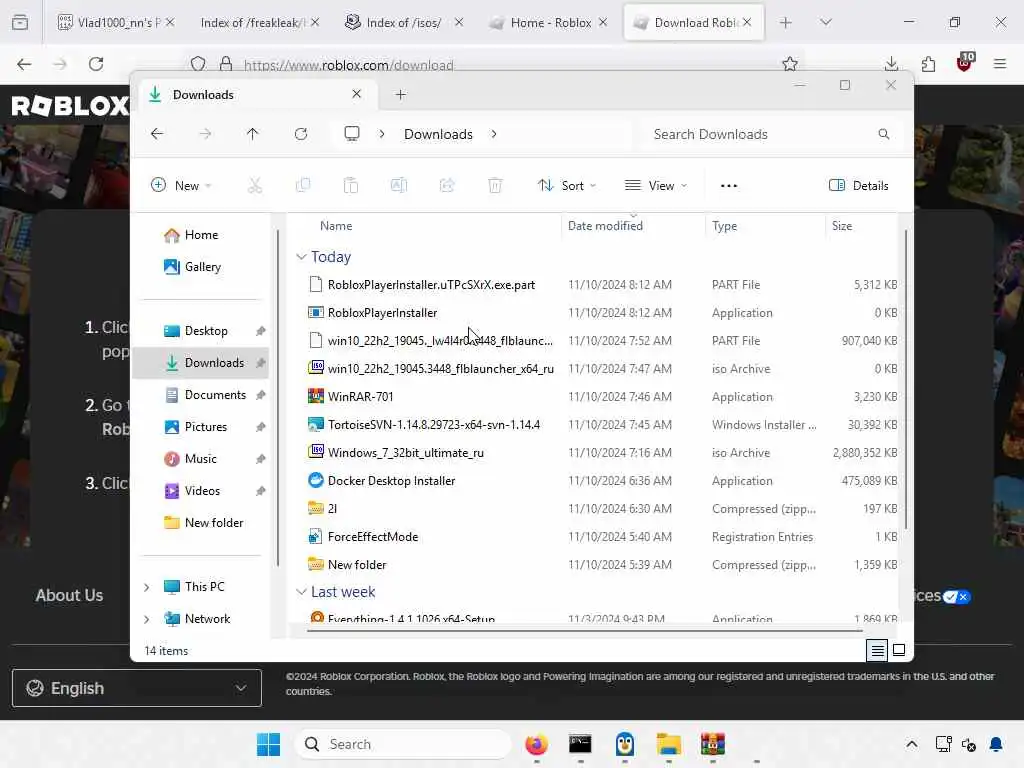Go up one folder level in Explorer
Viewport: 1024px width, 768px height.
tap(253, 134)
